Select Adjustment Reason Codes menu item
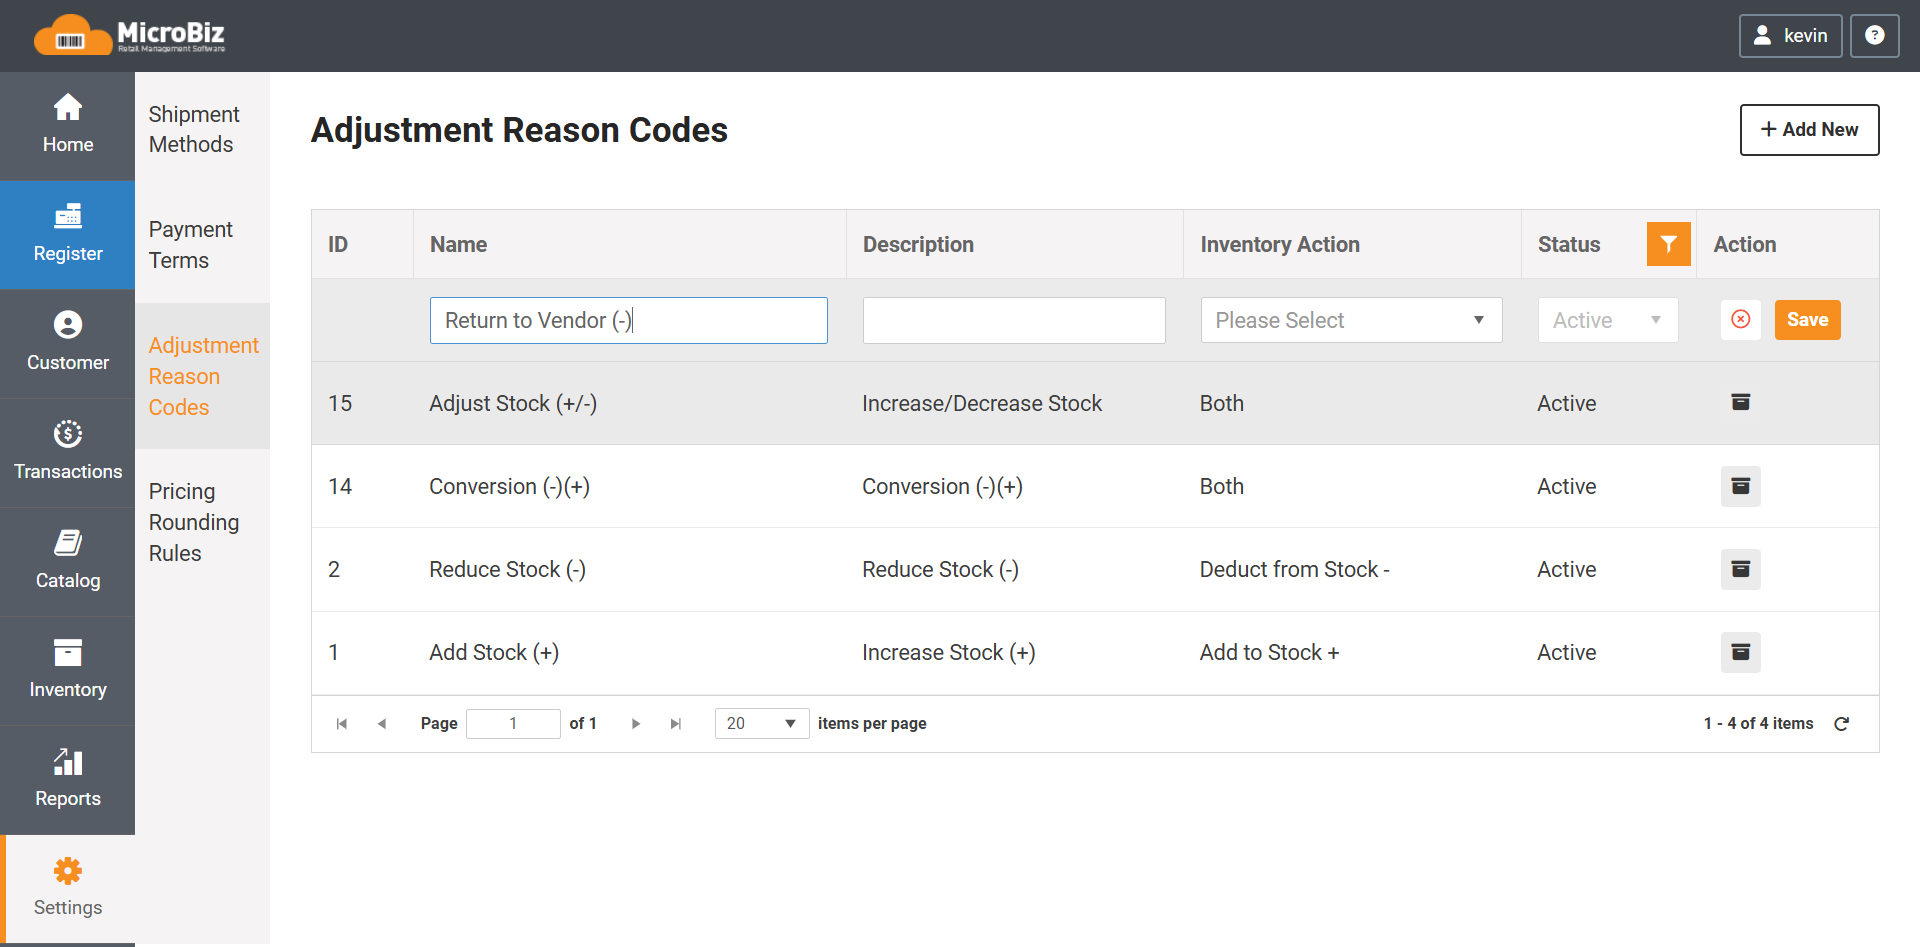Viewport: 1920px width, 947px height. point(203,376)
